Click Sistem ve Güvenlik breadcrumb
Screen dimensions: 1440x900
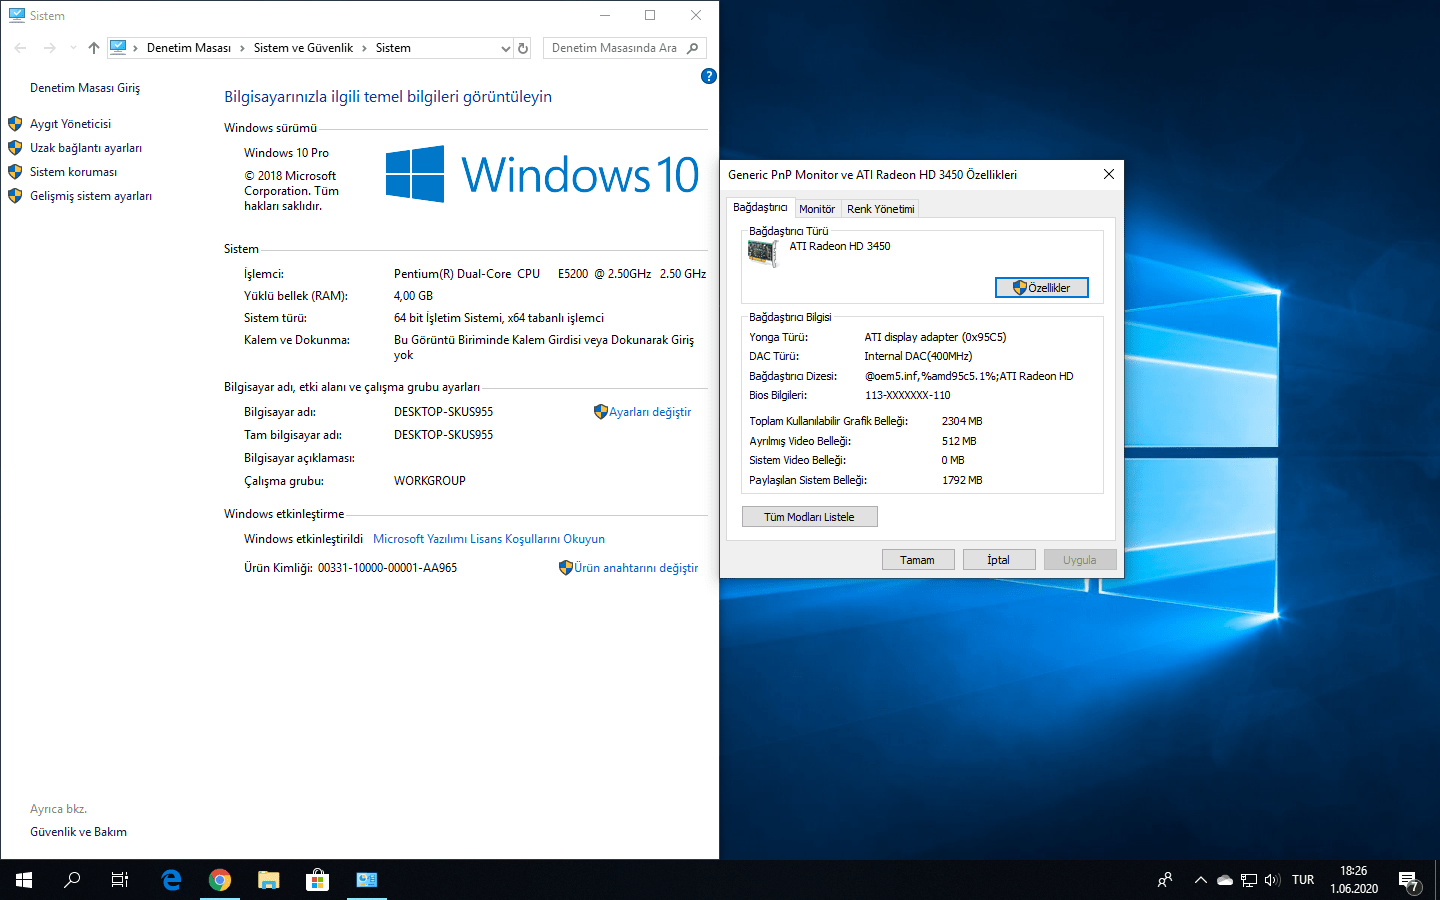click(x=303, y=48)
